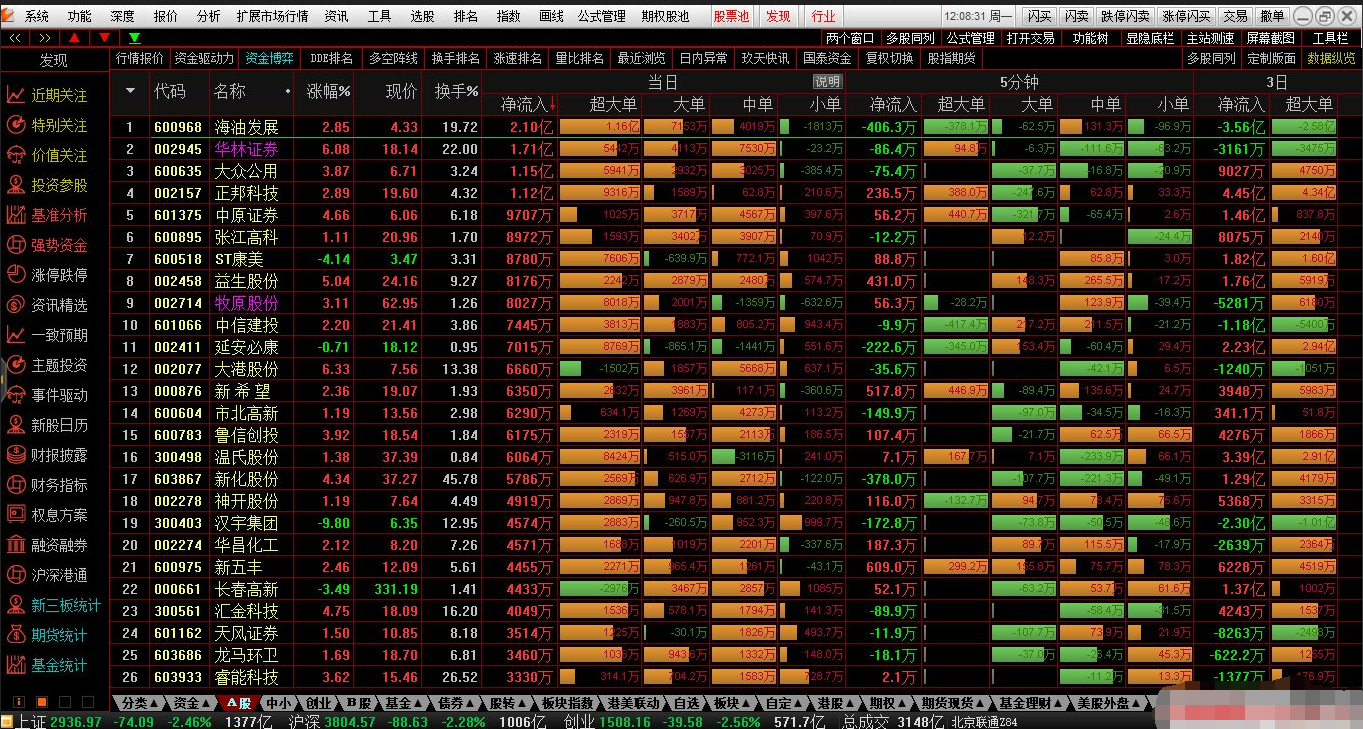Image resolution: width=1363 pixels, height=729 pixels.
Task: Open the 选股 menu
Action: click(x=423, y=16)
